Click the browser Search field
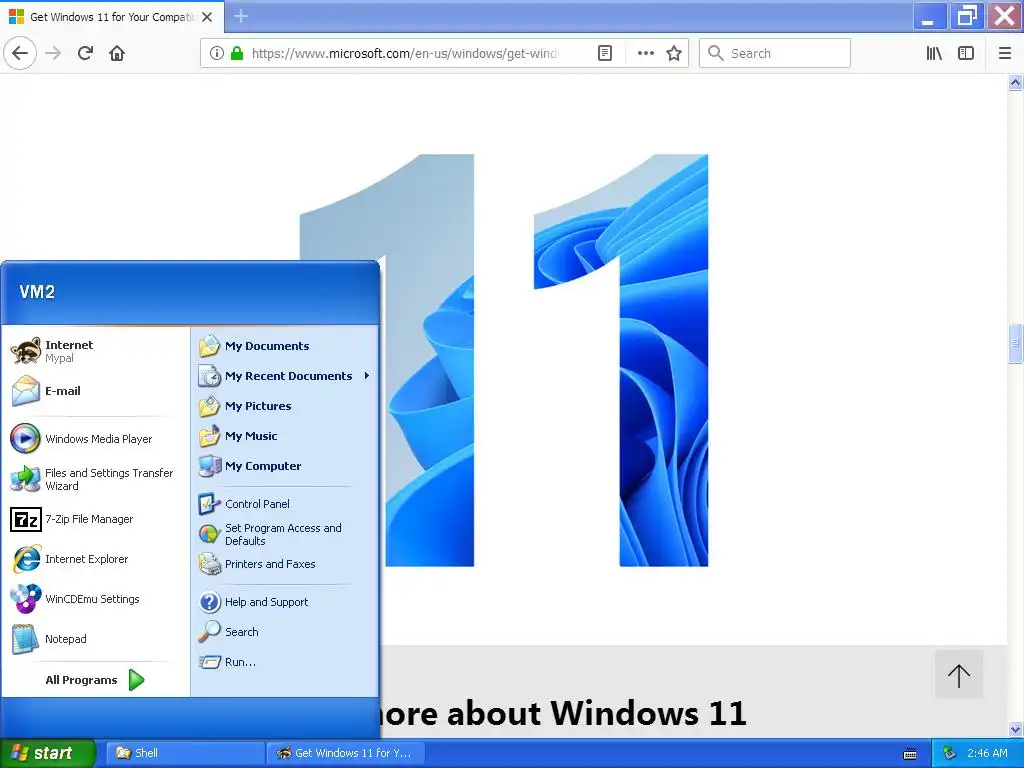This screenshot has width=1024, height=768. 775,53
